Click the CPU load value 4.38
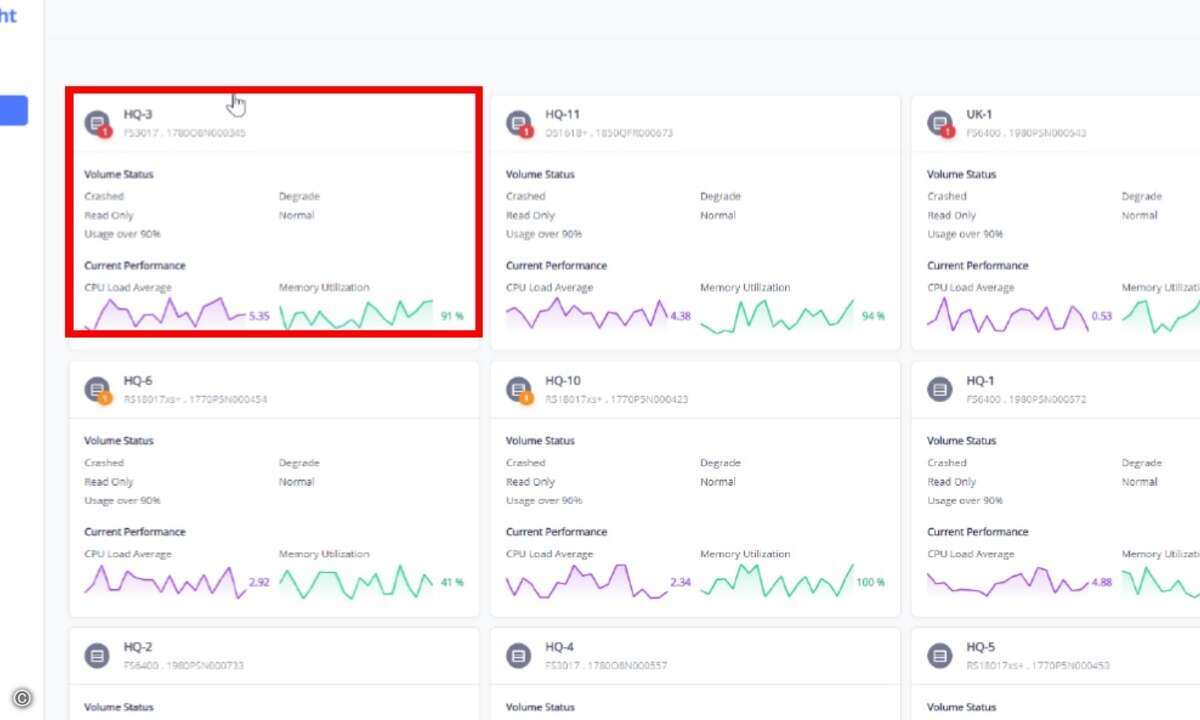 point(681,316)
